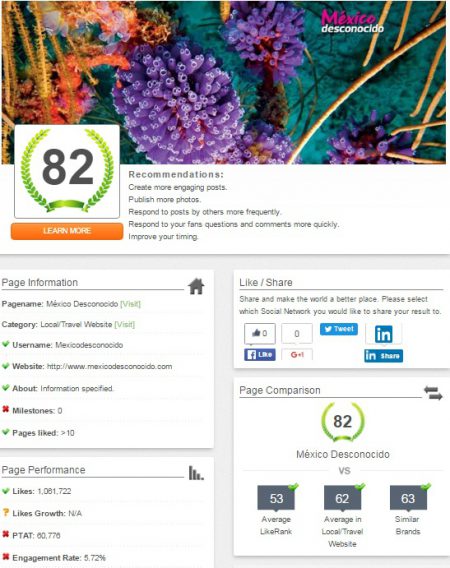Open the mexicodesconocido.com website link
450x568 pixels.
[x=109, y=366]
